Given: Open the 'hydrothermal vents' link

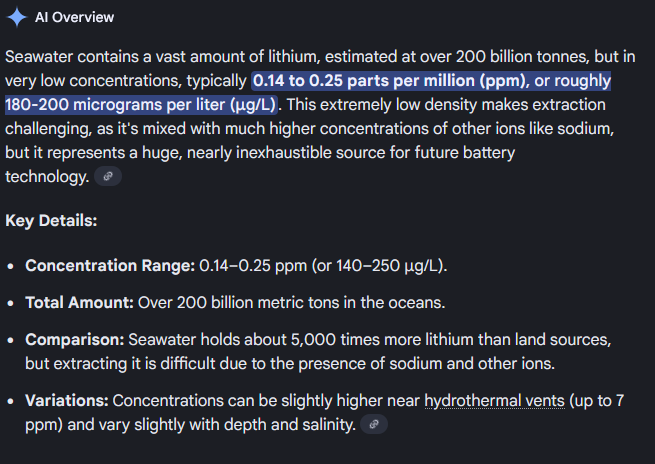Looking at the screenshot, I should coord(495,401).
